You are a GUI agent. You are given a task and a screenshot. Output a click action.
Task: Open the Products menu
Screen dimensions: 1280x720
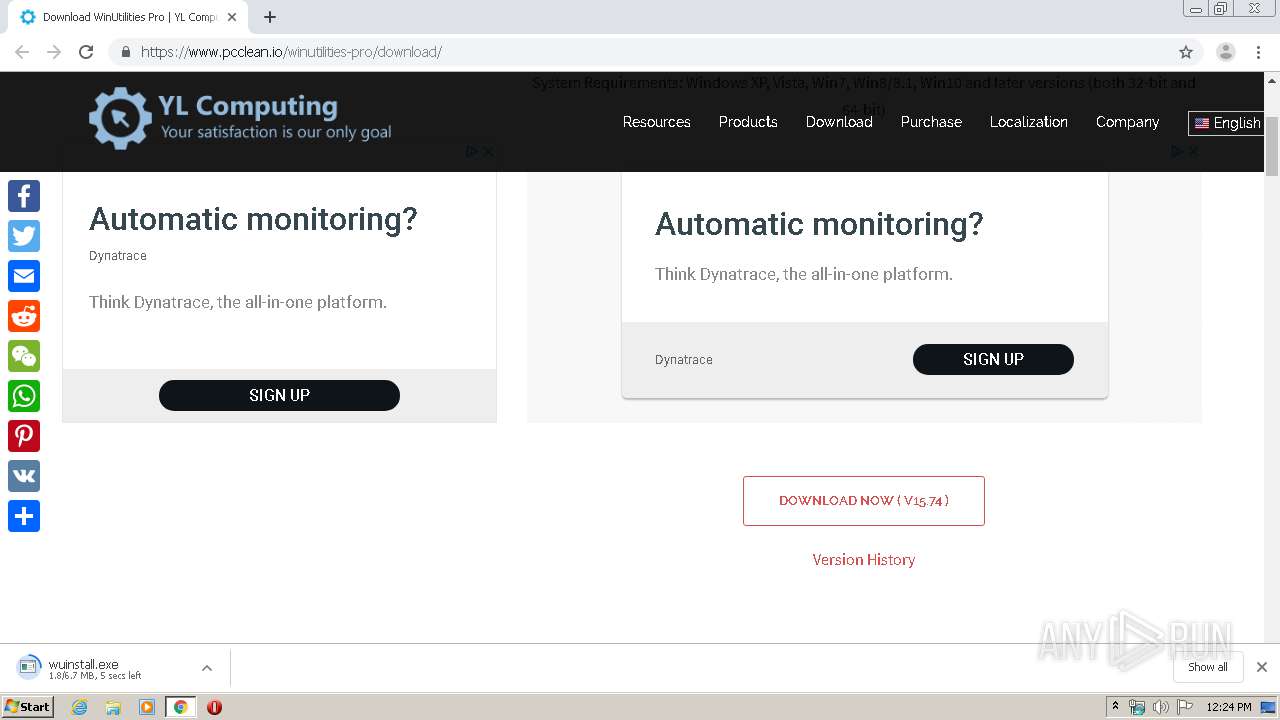748,122
